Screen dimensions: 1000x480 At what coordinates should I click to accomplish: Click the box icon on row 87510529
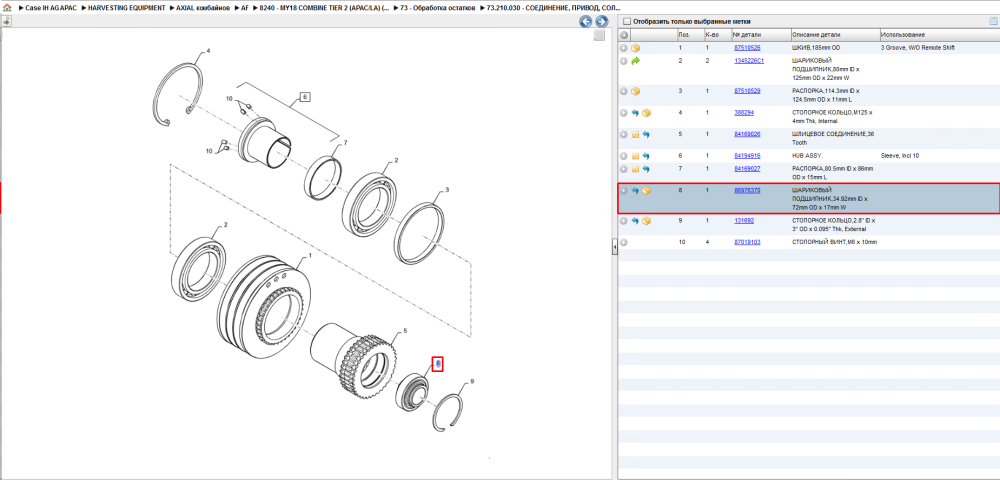click(x=635, y=91)
